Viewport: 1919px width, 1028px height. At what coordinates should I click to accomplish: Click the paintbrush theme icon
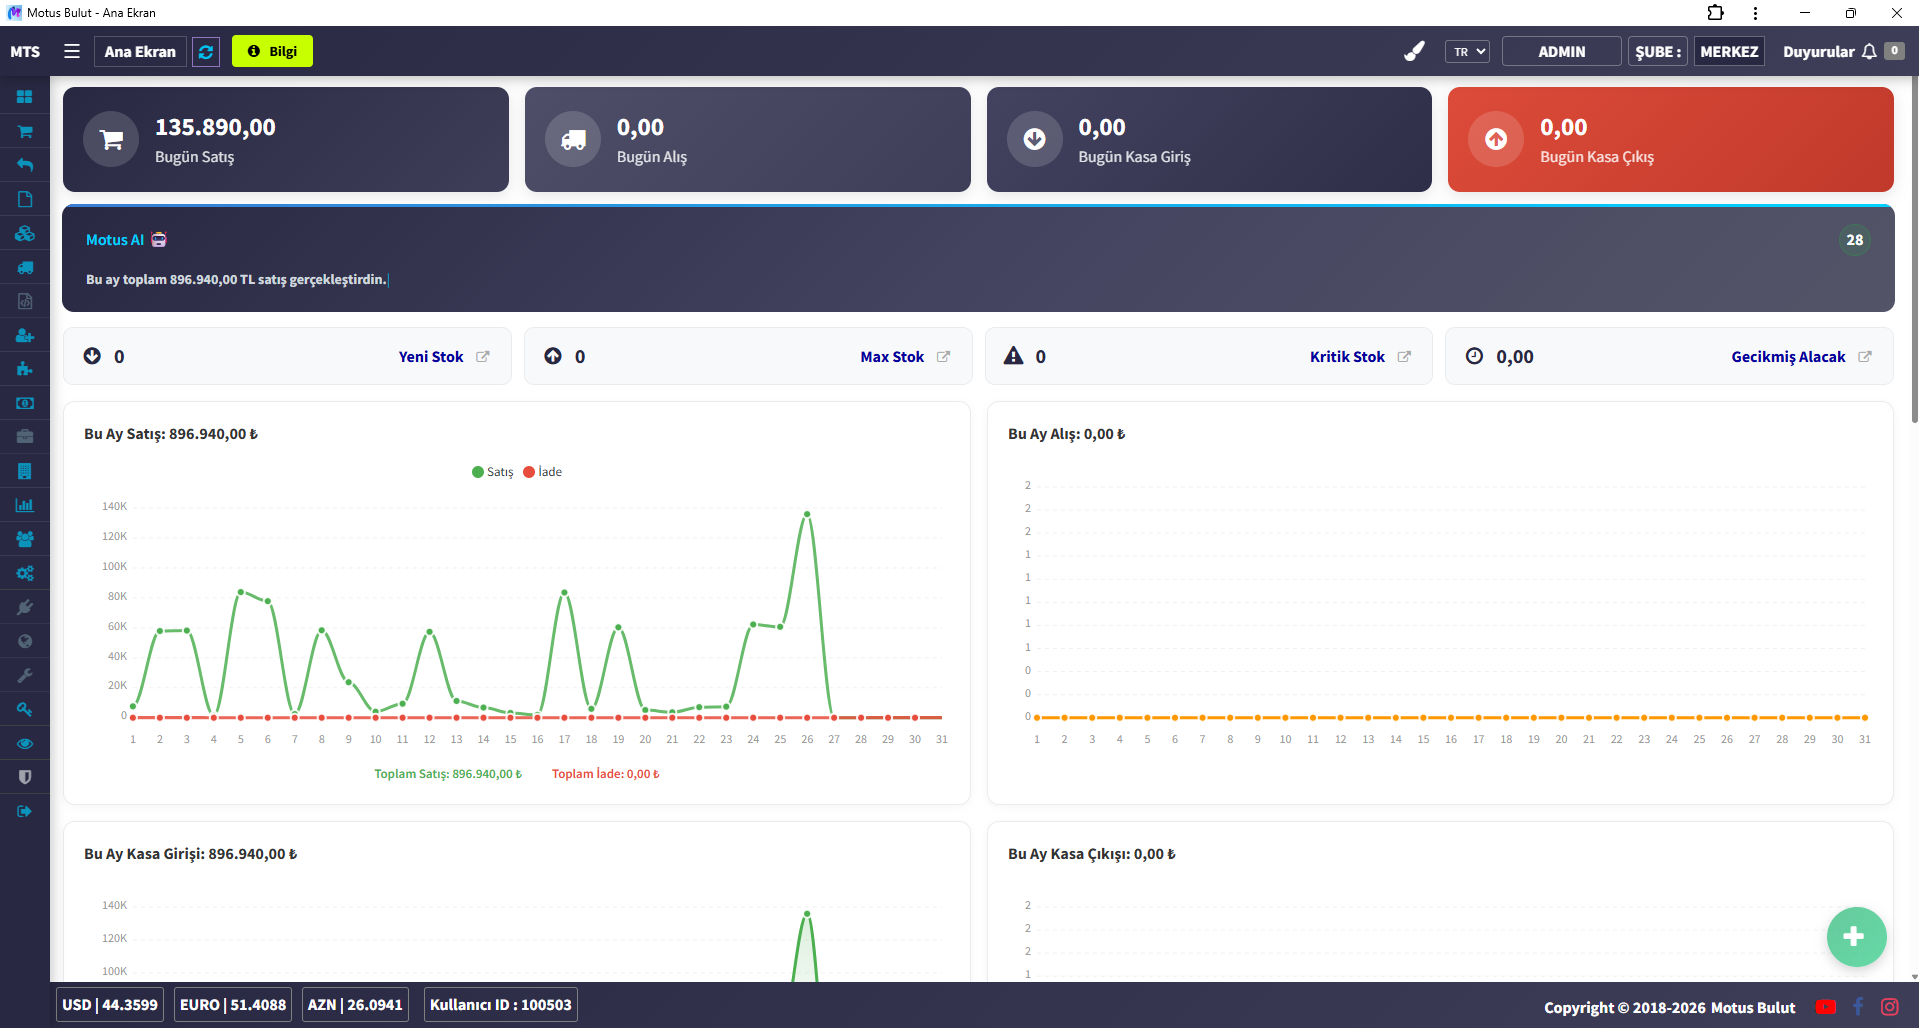[x=1414, y=52]
